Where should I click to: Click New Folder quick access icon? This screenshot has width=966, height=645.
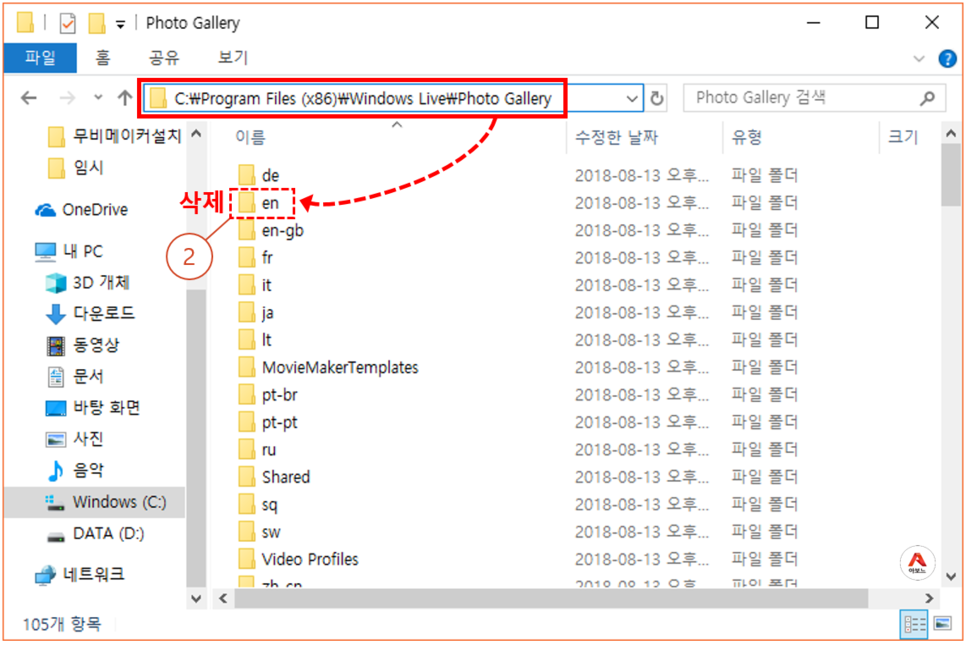96,23
